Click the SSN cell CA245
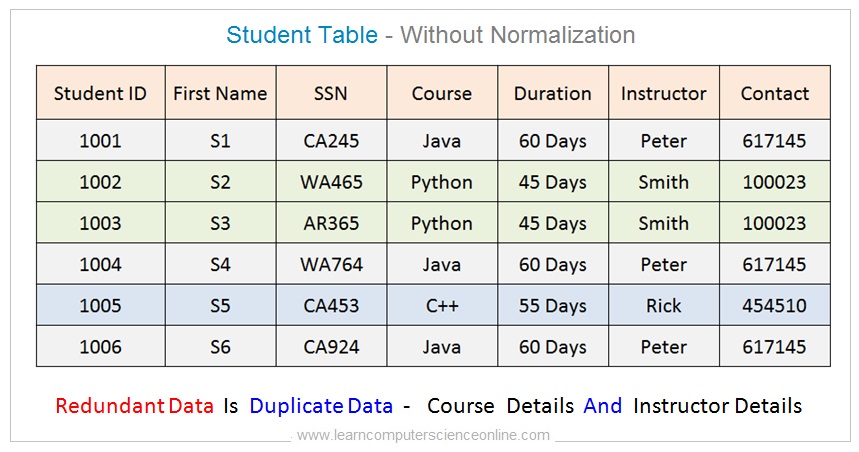The height and width of the screenshot is (452, 859). [332, 141]
